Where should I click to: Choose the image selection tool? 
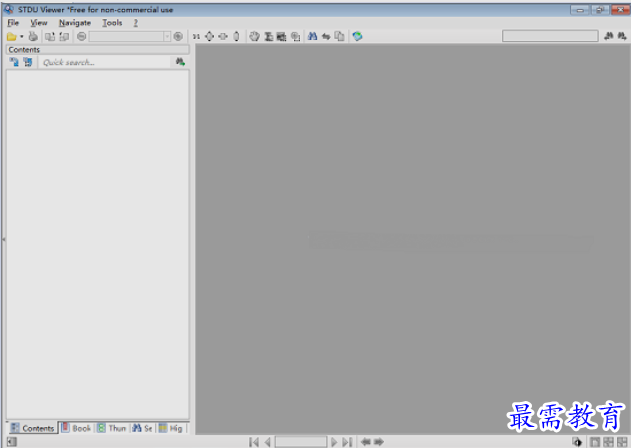tap(282, 37)
